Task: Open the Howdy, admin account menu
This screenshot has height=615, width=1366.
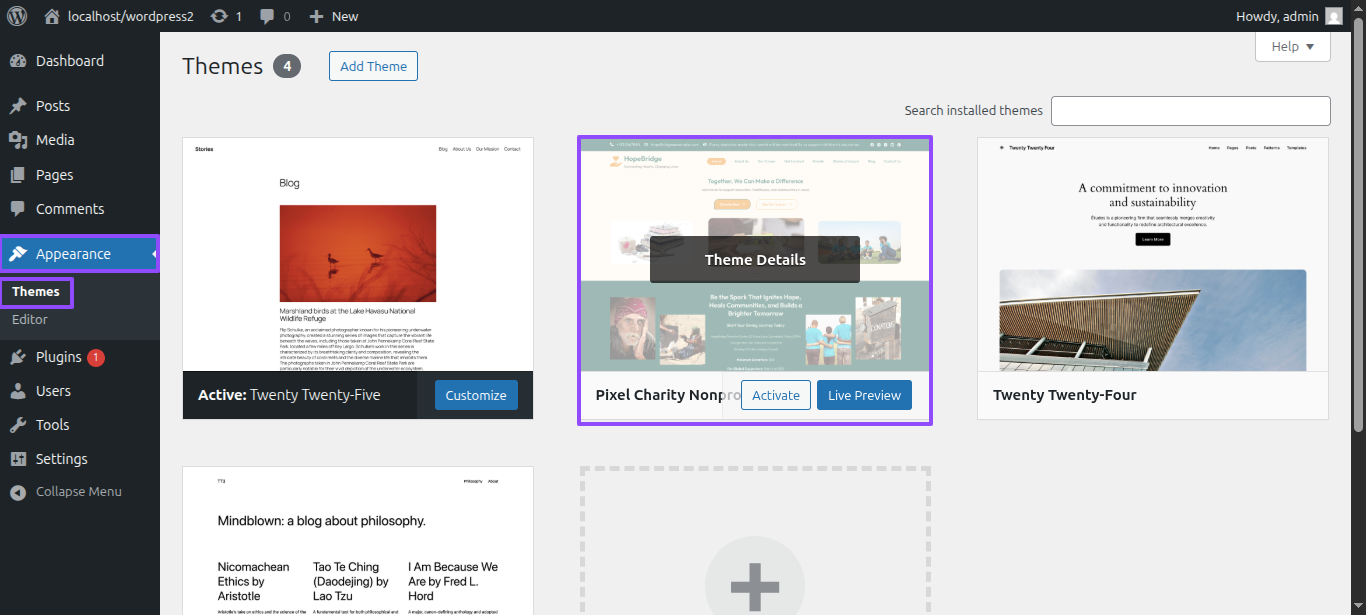Action: click(x=1289, y=16)
